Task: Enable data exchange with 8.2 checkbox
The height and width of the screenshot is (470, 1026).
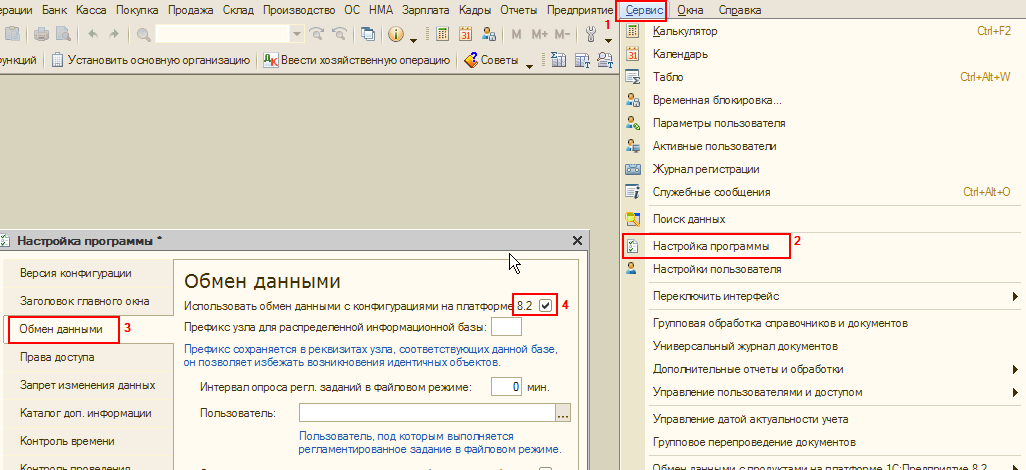Action: coord(545,305)
